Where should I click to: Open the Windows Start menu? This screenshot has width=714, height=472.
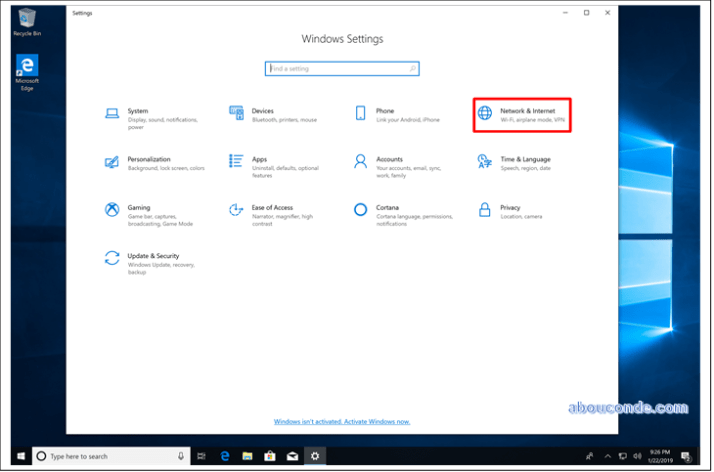click(19, 456)
